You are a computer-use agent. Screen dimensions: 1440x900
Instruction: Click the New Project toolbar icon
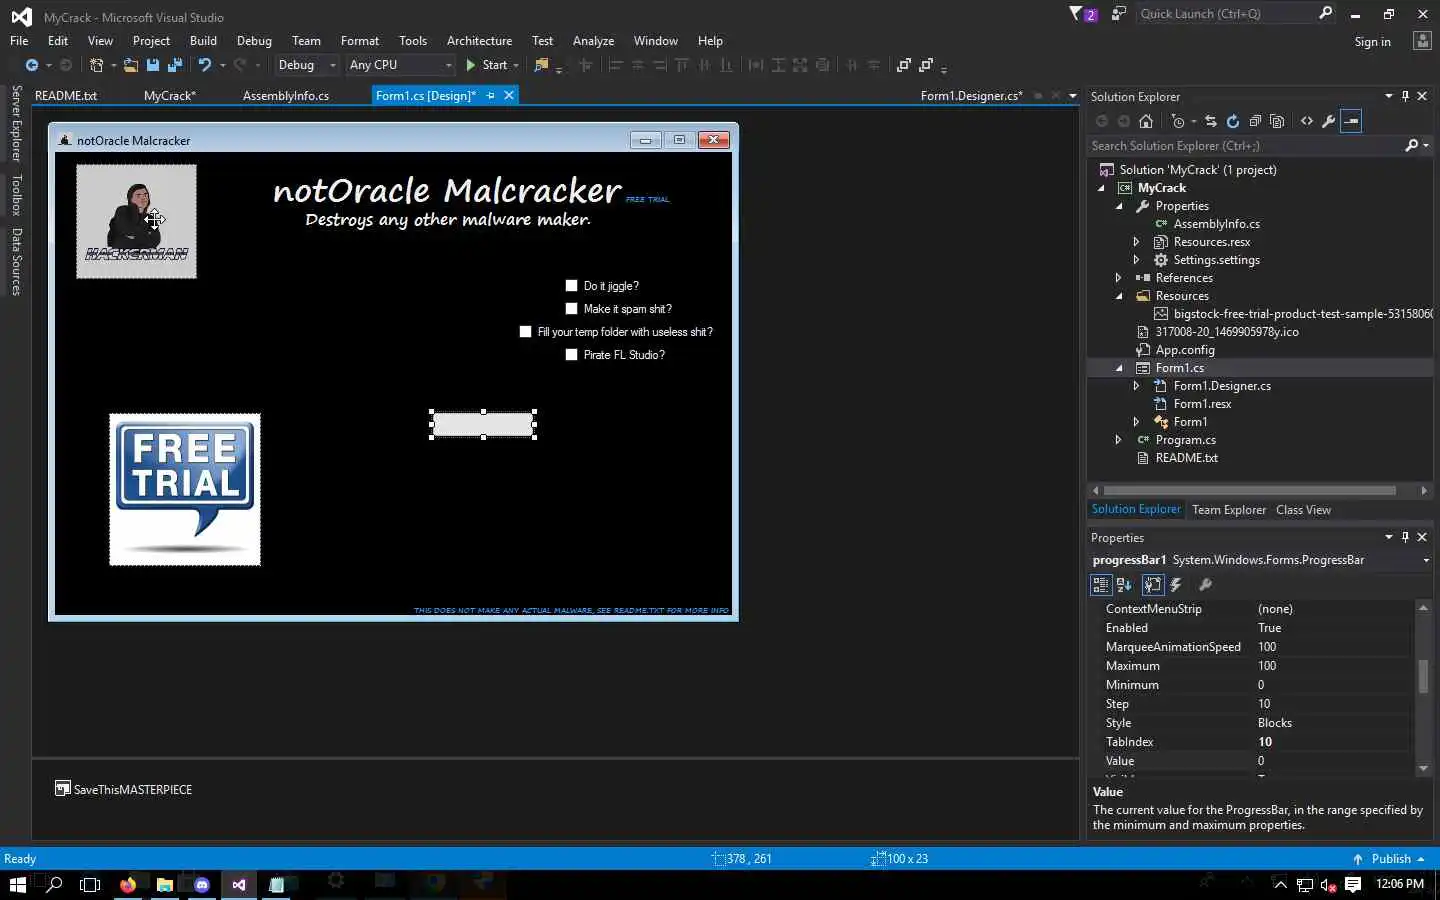[96, 65]
